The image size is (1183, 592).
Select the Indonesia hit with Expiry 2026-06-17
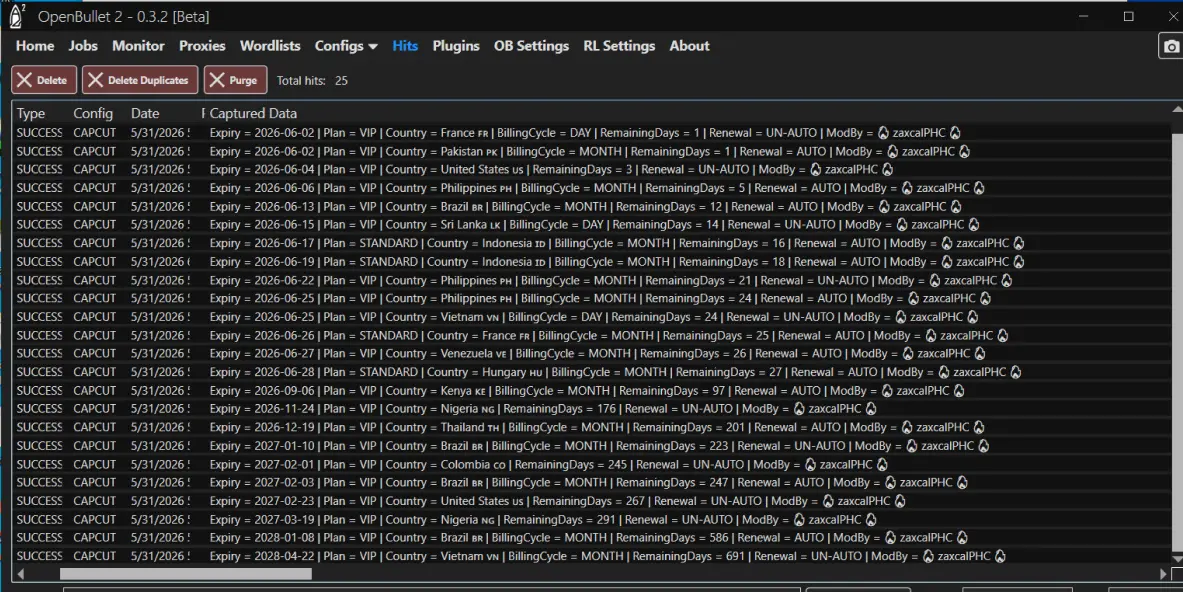(591, 243)
